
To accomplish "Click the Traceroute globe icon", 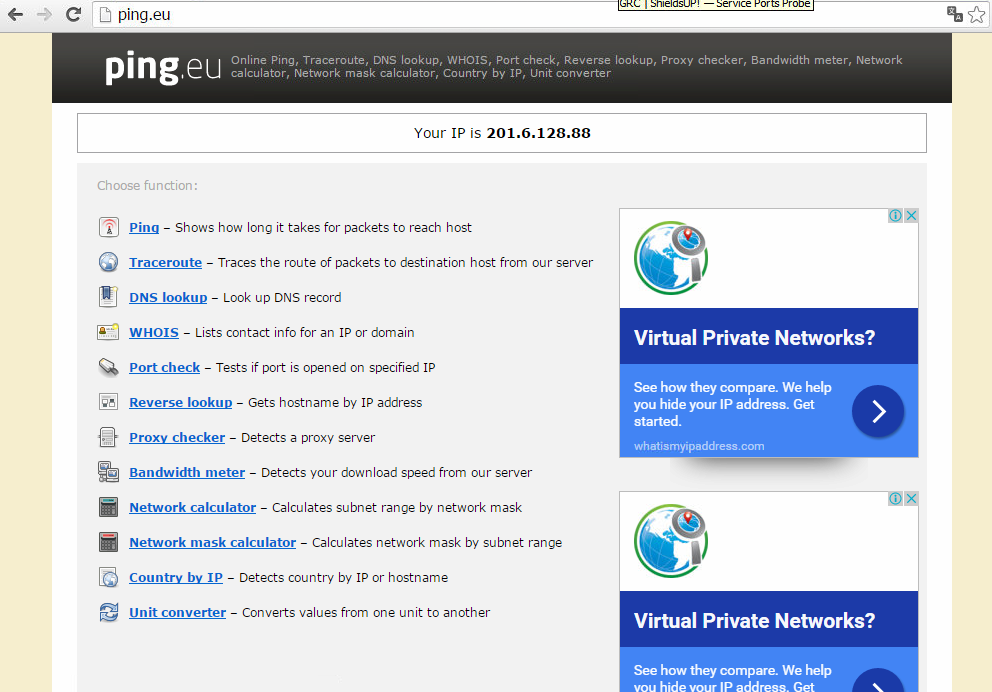I will 109,262.
